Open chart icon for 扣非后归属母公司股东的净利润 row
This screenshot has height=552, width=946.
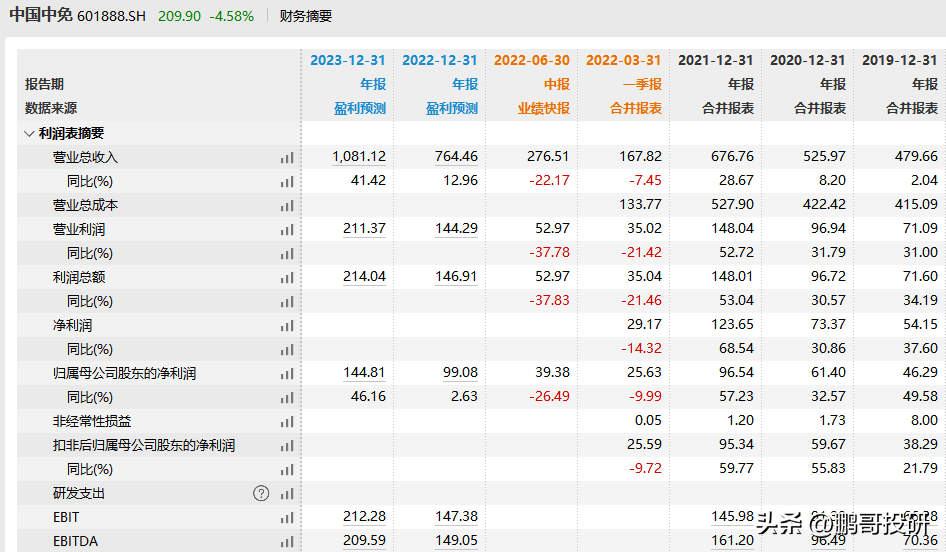pos(287,446)
